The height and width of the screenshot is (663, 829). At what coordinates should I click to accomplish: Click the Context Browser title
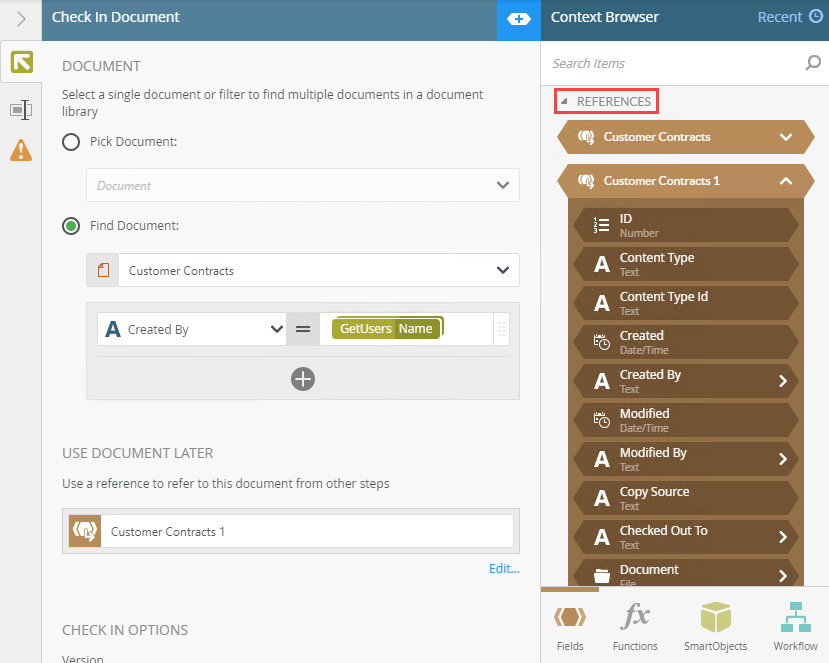click(x=605, y=17)
